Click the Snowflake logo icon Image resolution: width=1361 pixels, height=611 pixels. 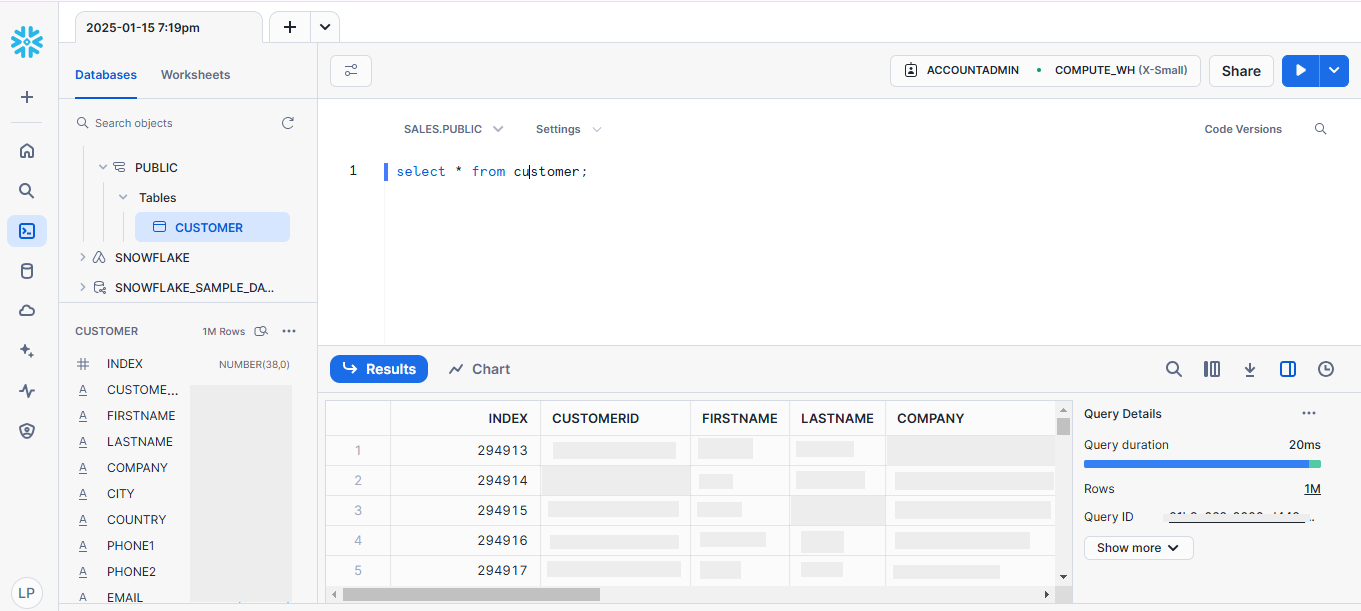tap(27, 41)
